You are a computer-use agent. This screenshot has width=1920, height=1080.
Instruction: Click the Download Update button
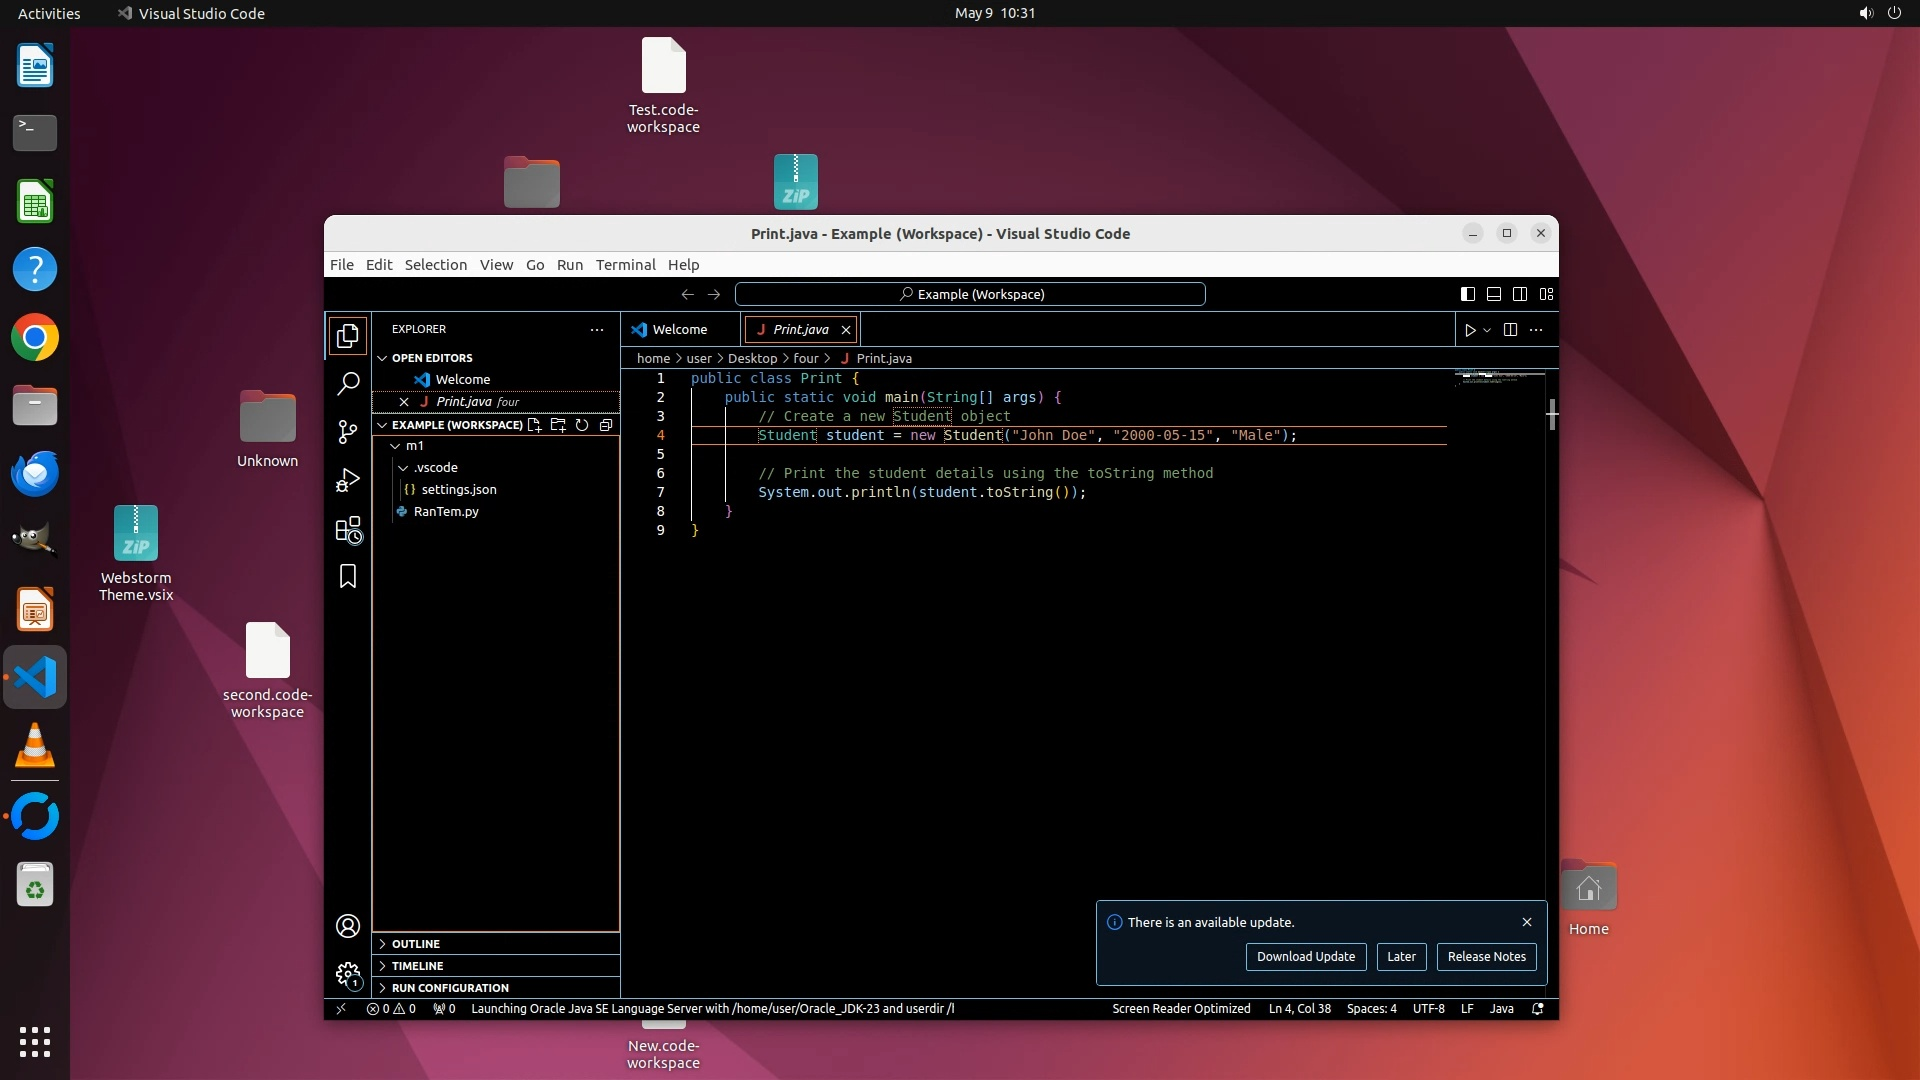1305,957
